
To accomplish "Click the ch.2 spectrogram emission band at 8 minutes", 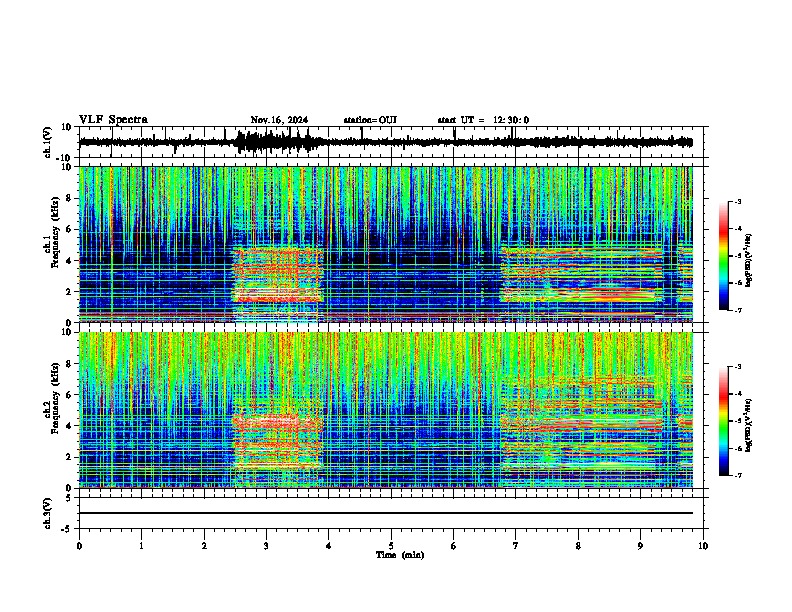I will pyautogui.click(x=581, y=424).
